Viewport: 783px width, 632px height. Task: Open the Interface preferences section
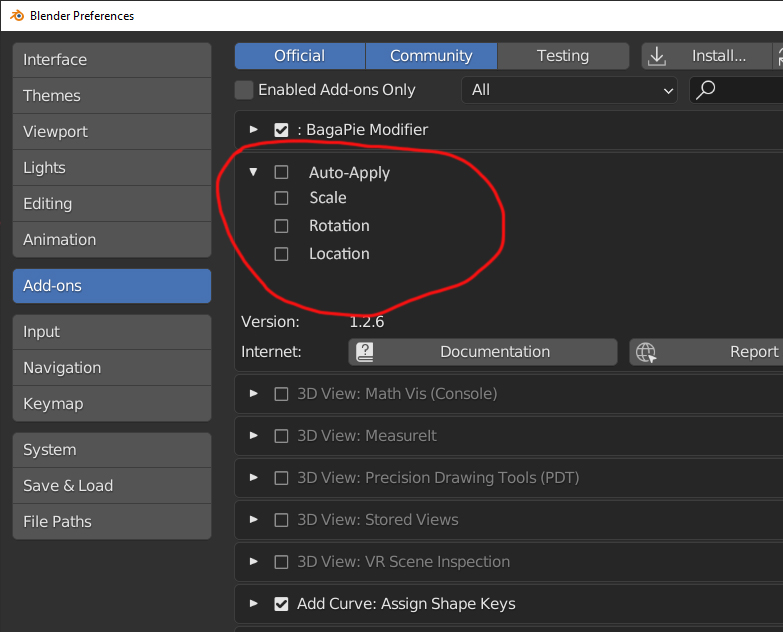tap(112, 60)
